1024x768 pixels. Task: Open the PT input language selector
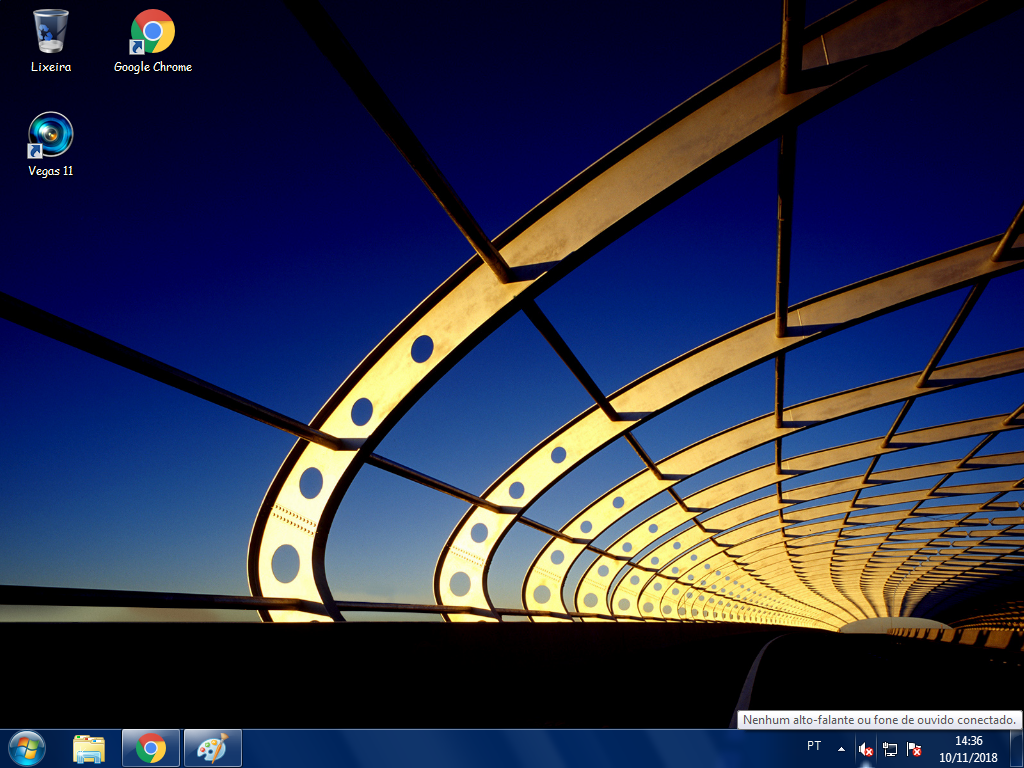[814, 746]
